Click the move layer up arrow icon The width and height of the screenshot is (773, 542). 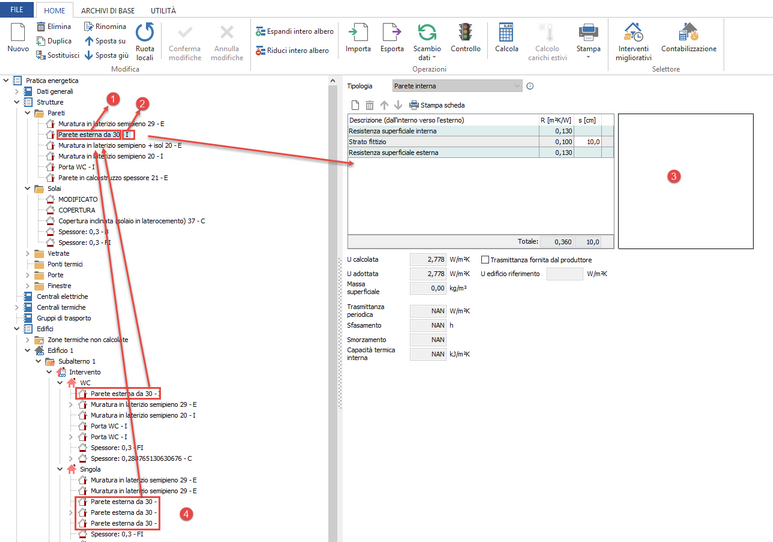pyautogui.click(x=384, y=105)
